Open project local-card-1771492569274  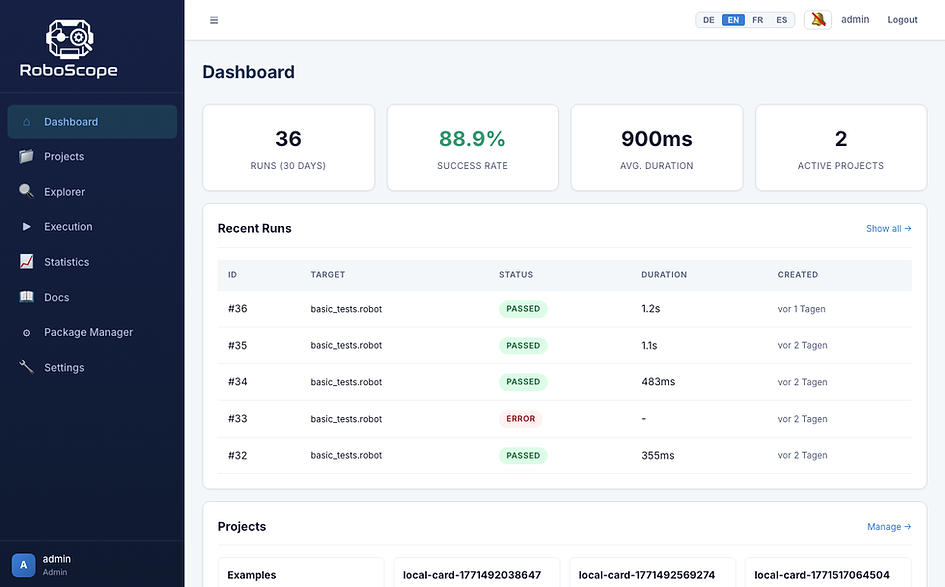(653, 573)
